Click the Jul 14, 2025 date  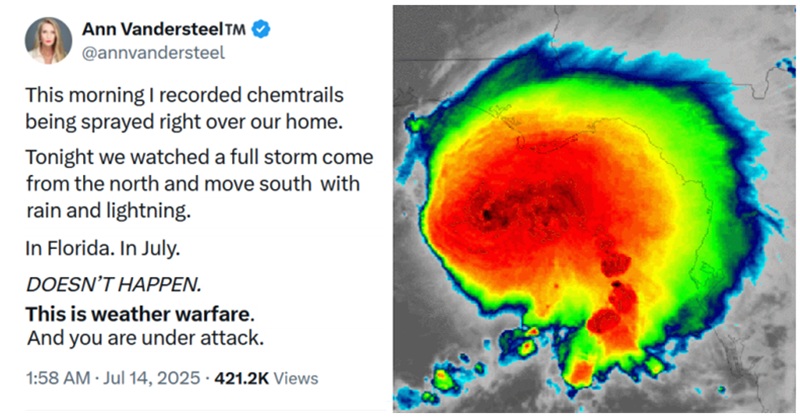point(152,378)
